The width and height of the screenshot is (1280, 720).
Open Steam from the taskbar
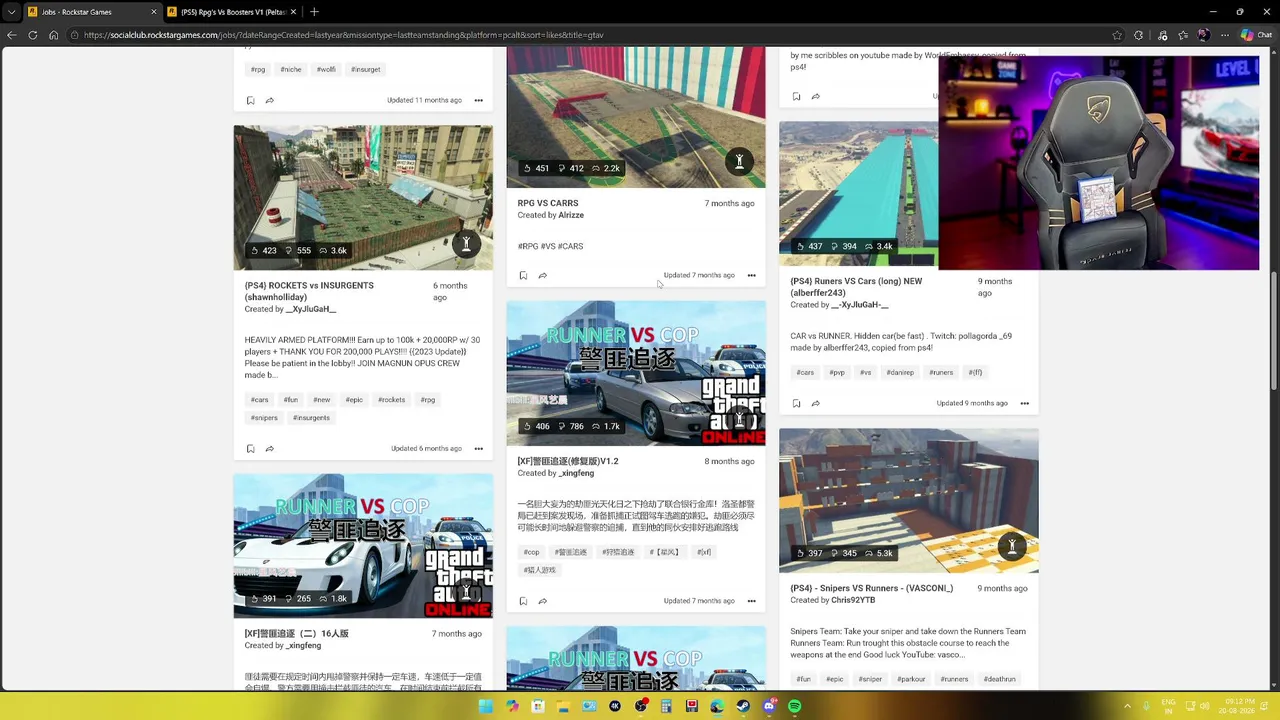click(x=743, y=706)
